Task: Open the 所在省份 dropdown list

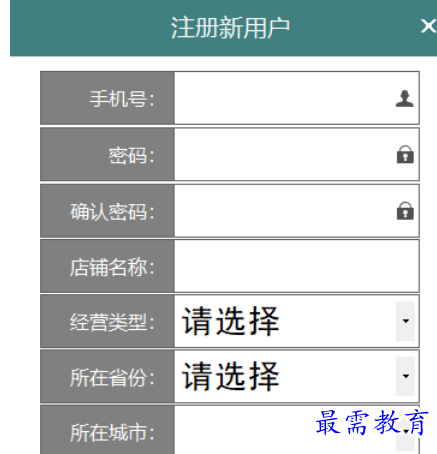Action: coord(296,376)
